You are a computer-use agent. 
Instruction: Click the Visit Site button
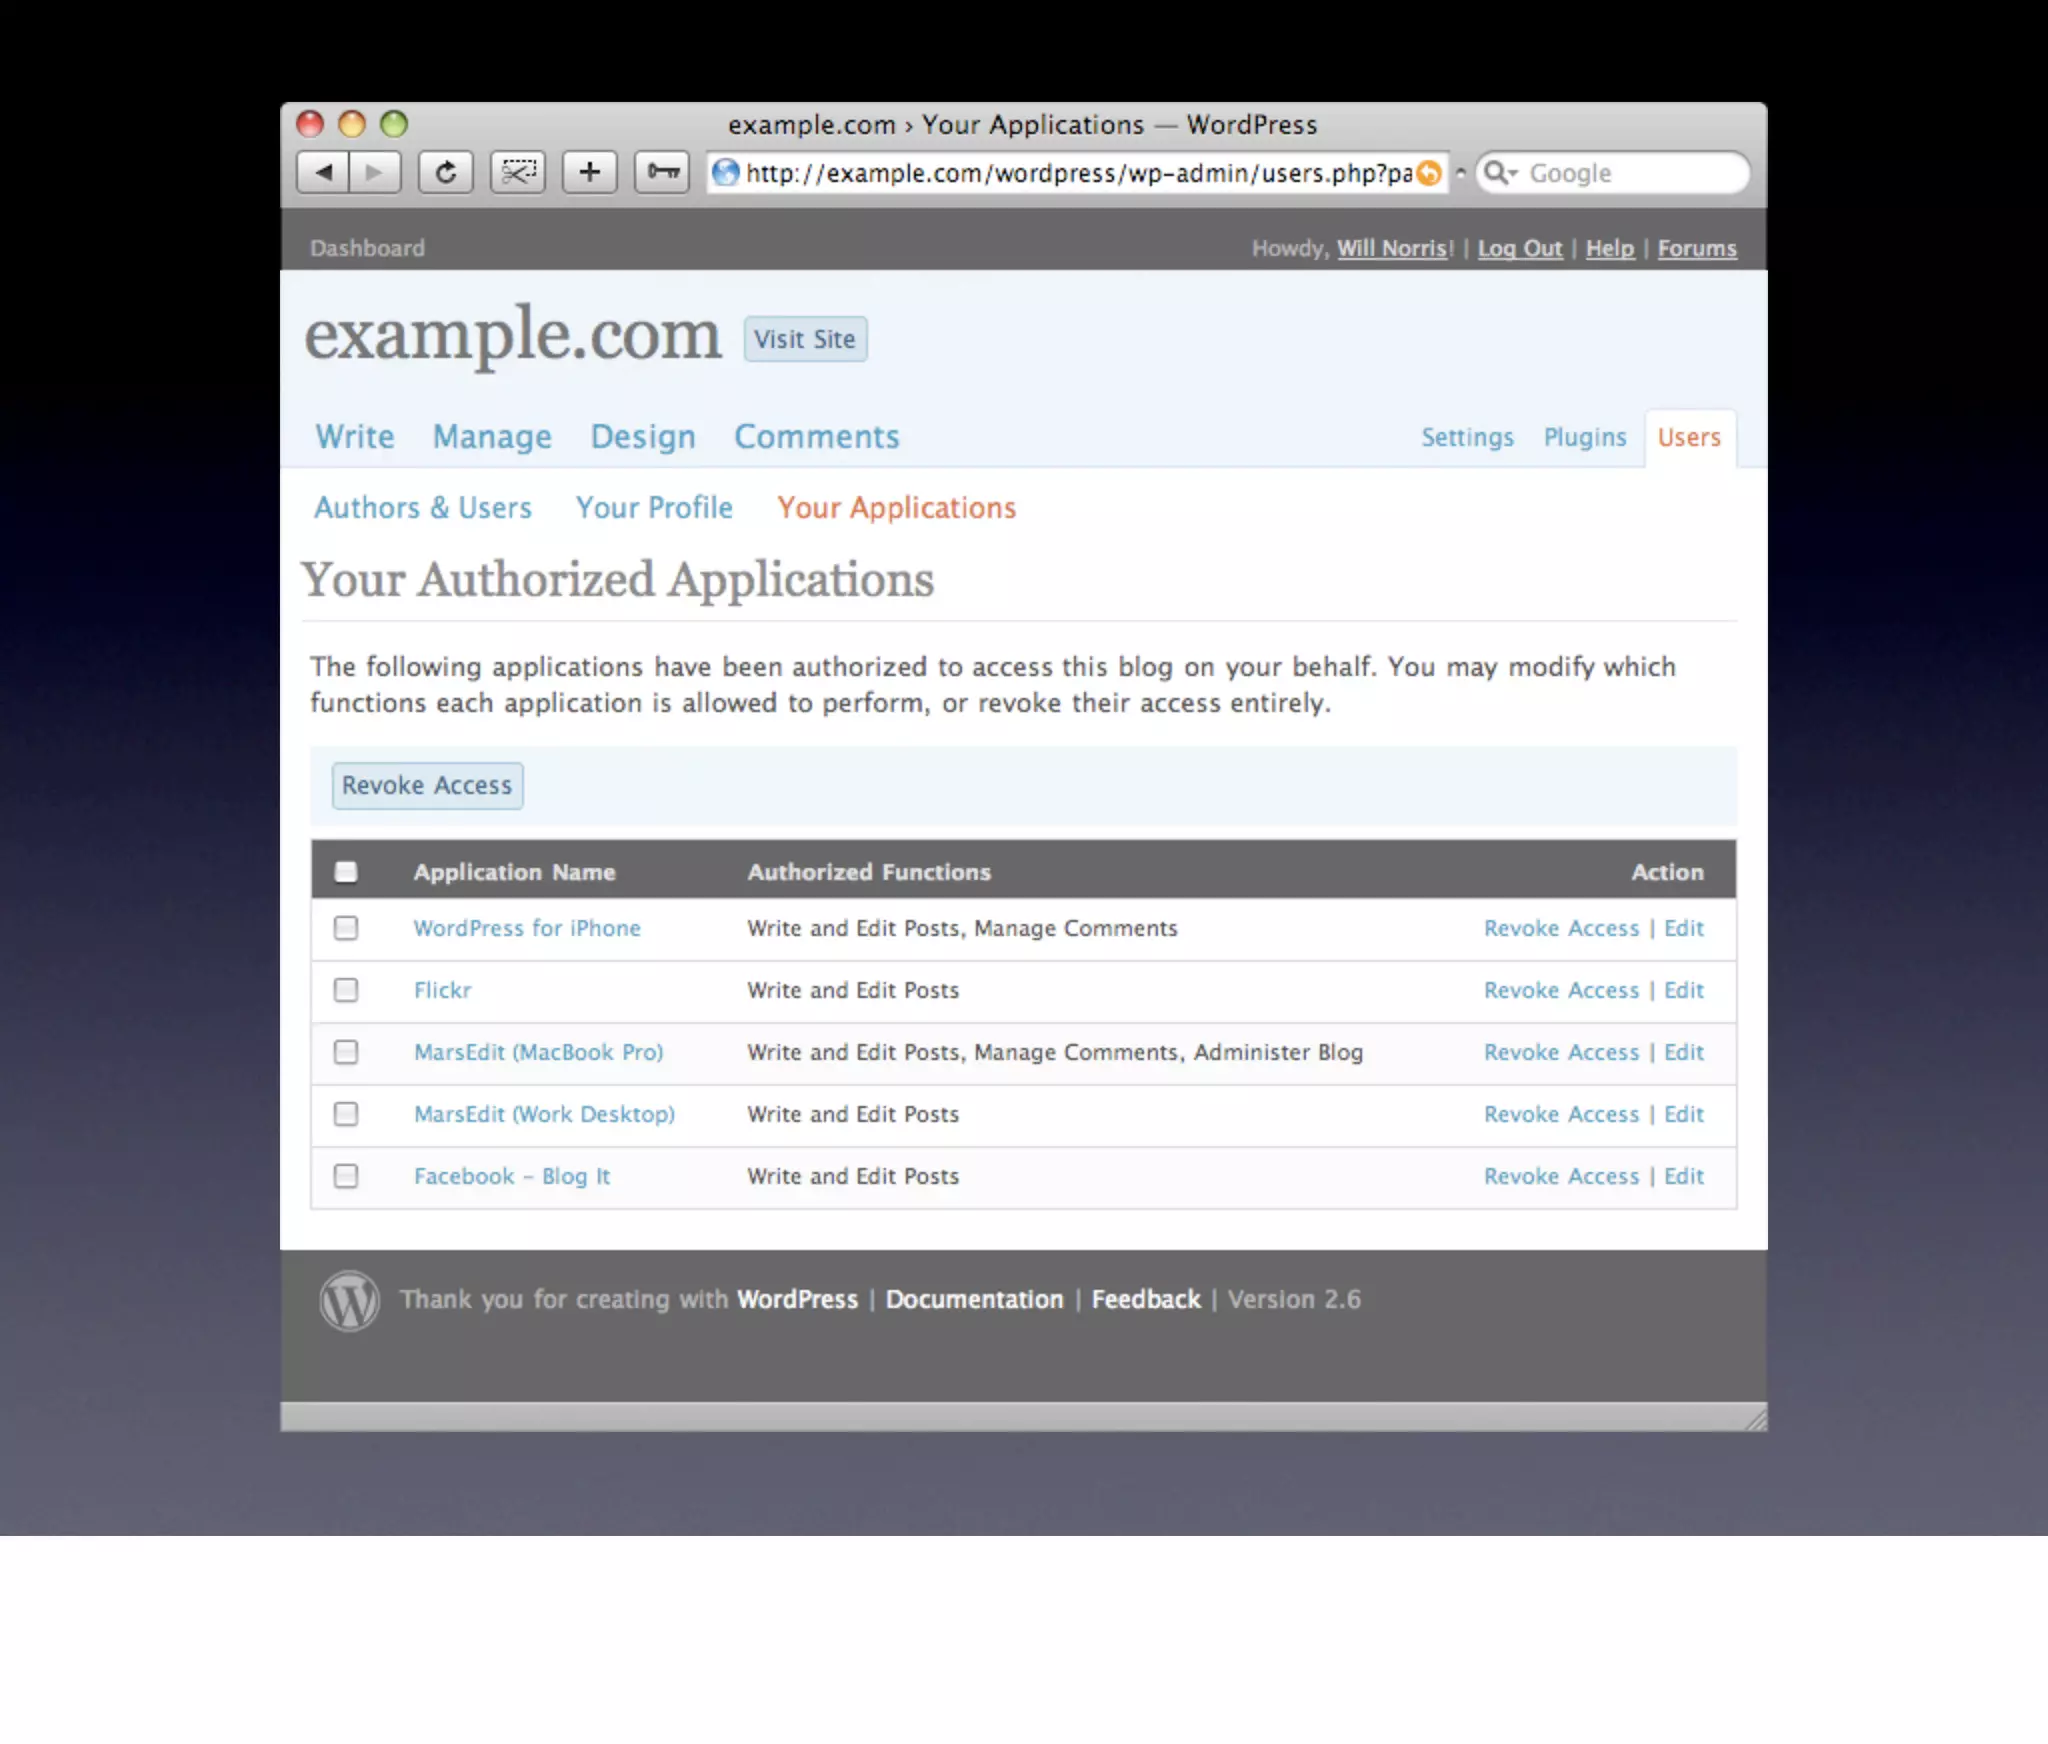pos(805,340)
